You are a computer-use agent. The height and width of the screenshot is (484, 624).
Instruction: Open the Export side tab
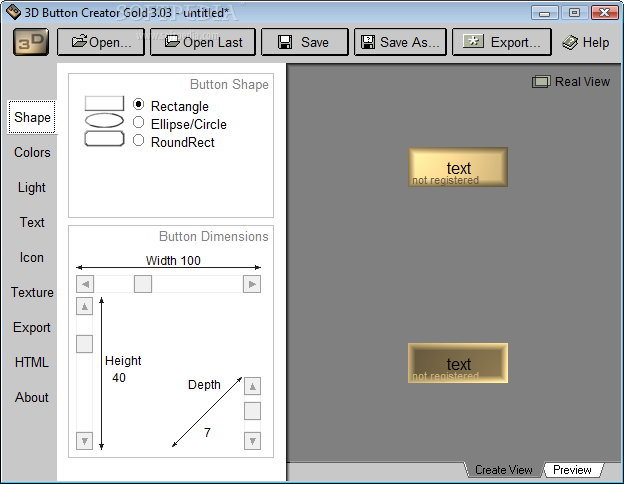32,327
